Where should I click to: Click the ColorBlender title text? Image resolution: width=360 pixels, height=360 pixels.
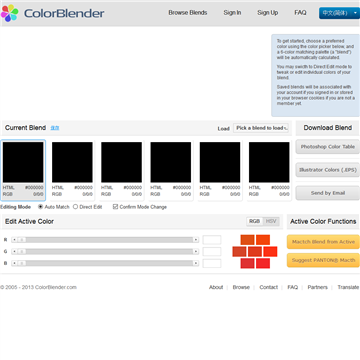point(64,13)
